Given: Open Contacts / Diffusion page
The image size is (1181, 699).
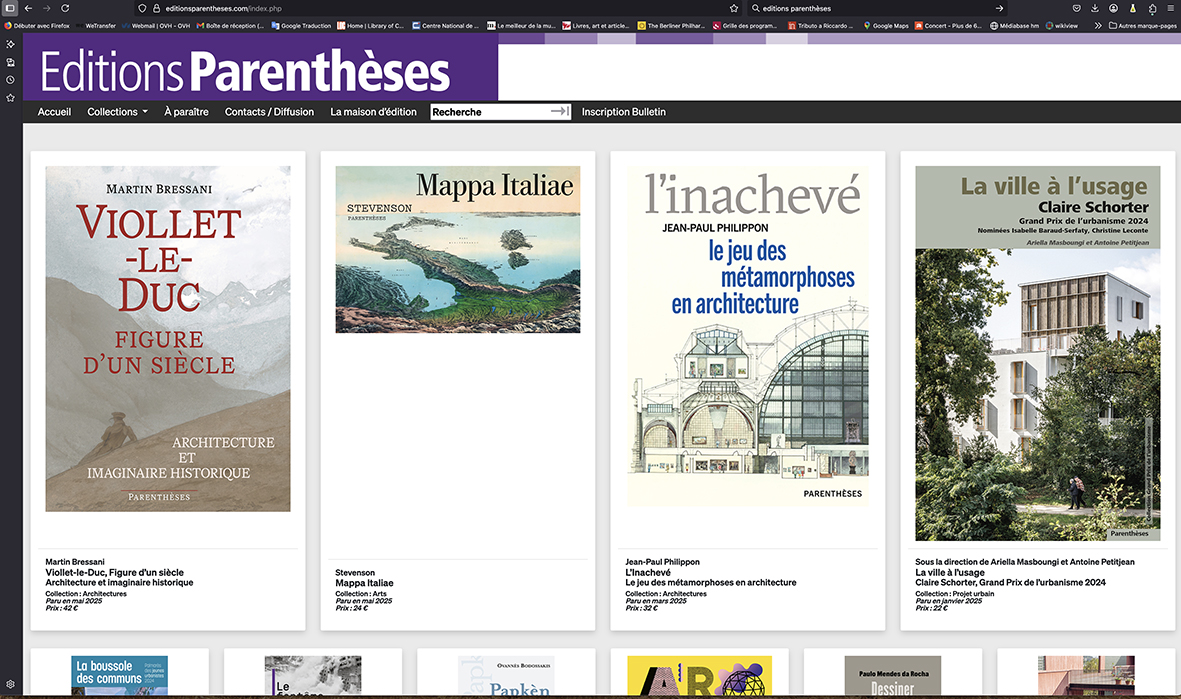Looking at the screenshot, I should (x=269, y=111).
